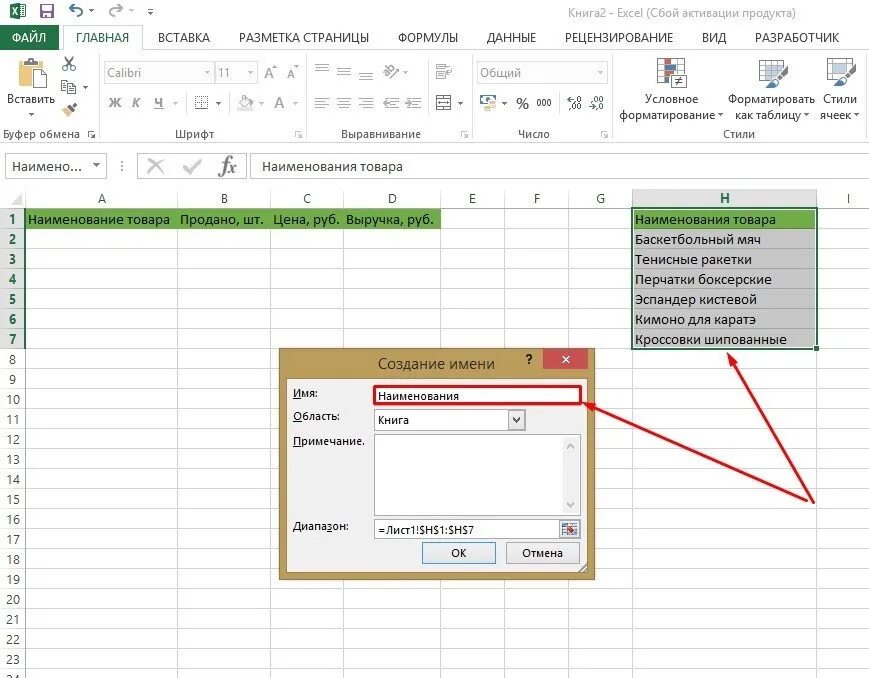This screenshot has width=869, height=678.
Task: Click the Format Painter brush icon
Action: pyautogui.click(x=69, y=110)
